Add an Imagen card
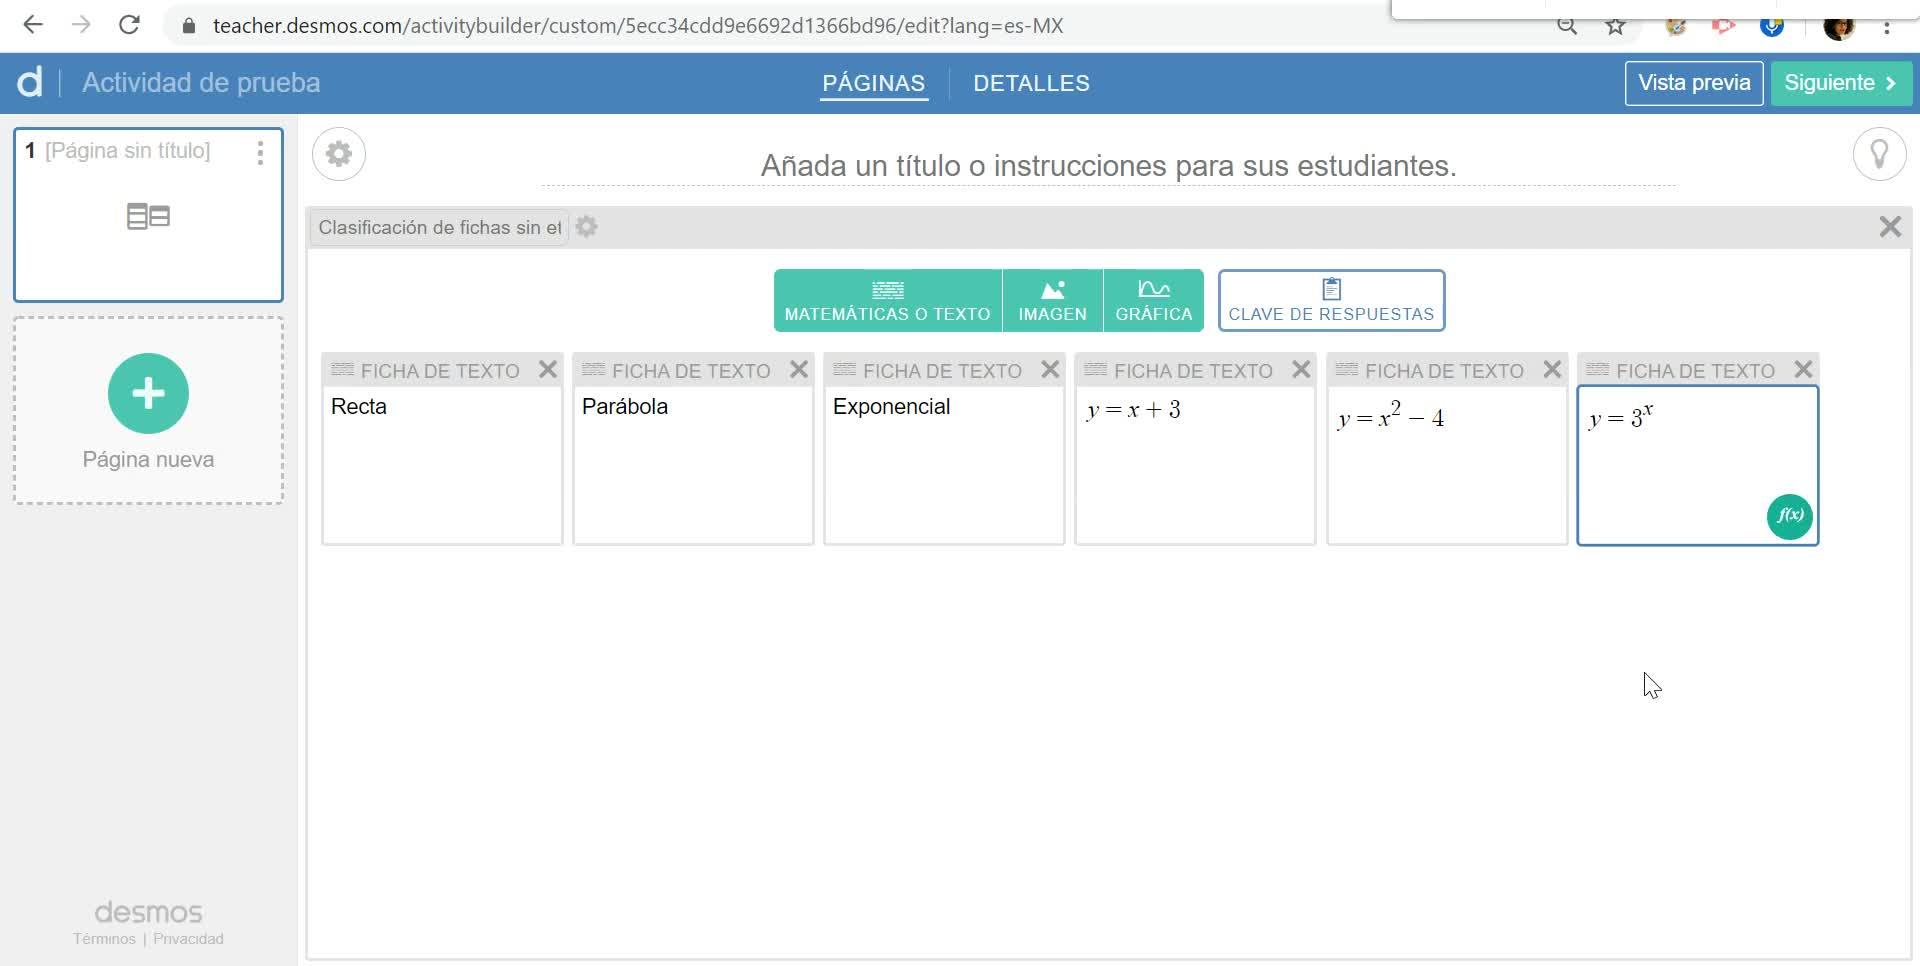1920x966 pixels. tap(1053, 300)
